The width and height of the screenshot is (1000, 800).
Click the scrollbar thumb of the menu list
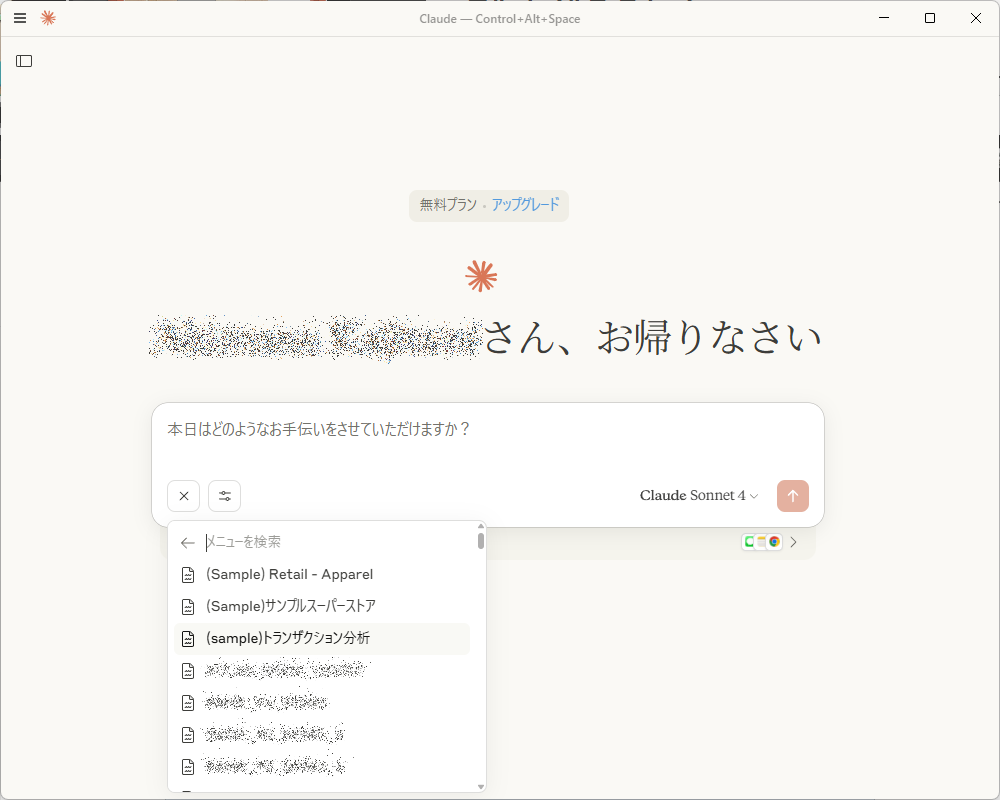pyautogui.click(x=481, y=541)
